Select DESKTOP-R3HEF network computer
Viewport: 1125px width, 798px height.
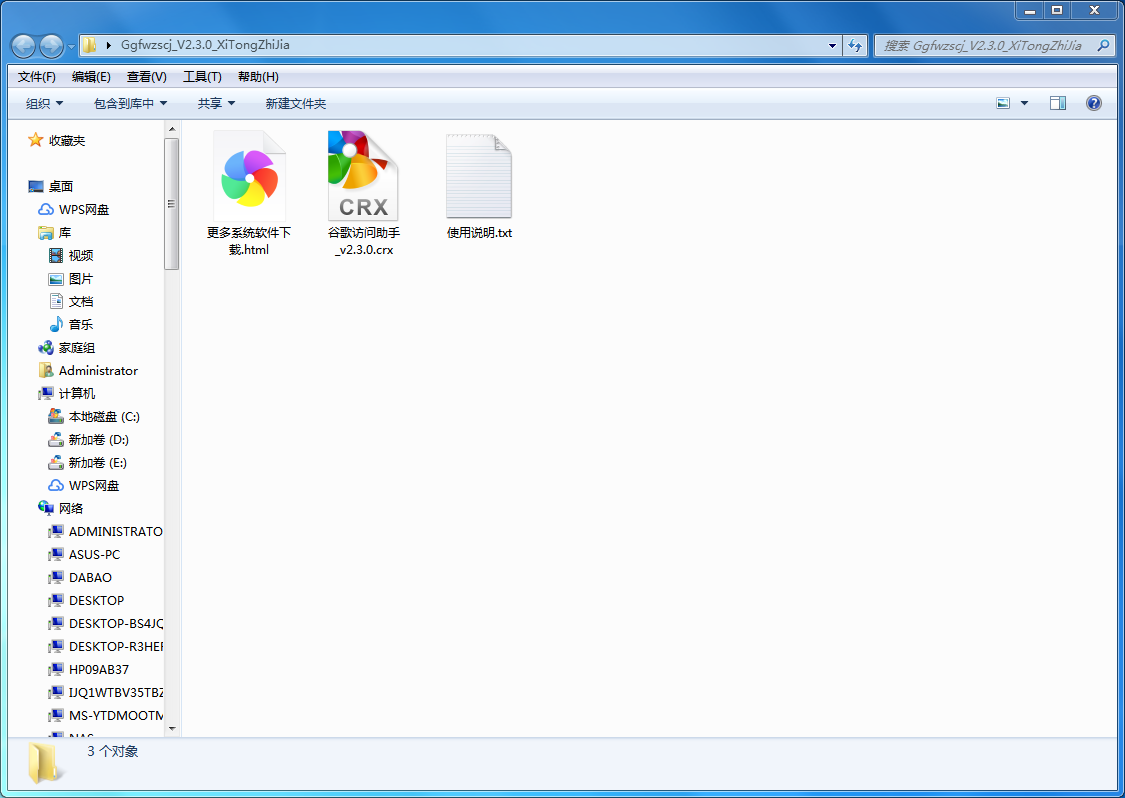pos(116,646)
